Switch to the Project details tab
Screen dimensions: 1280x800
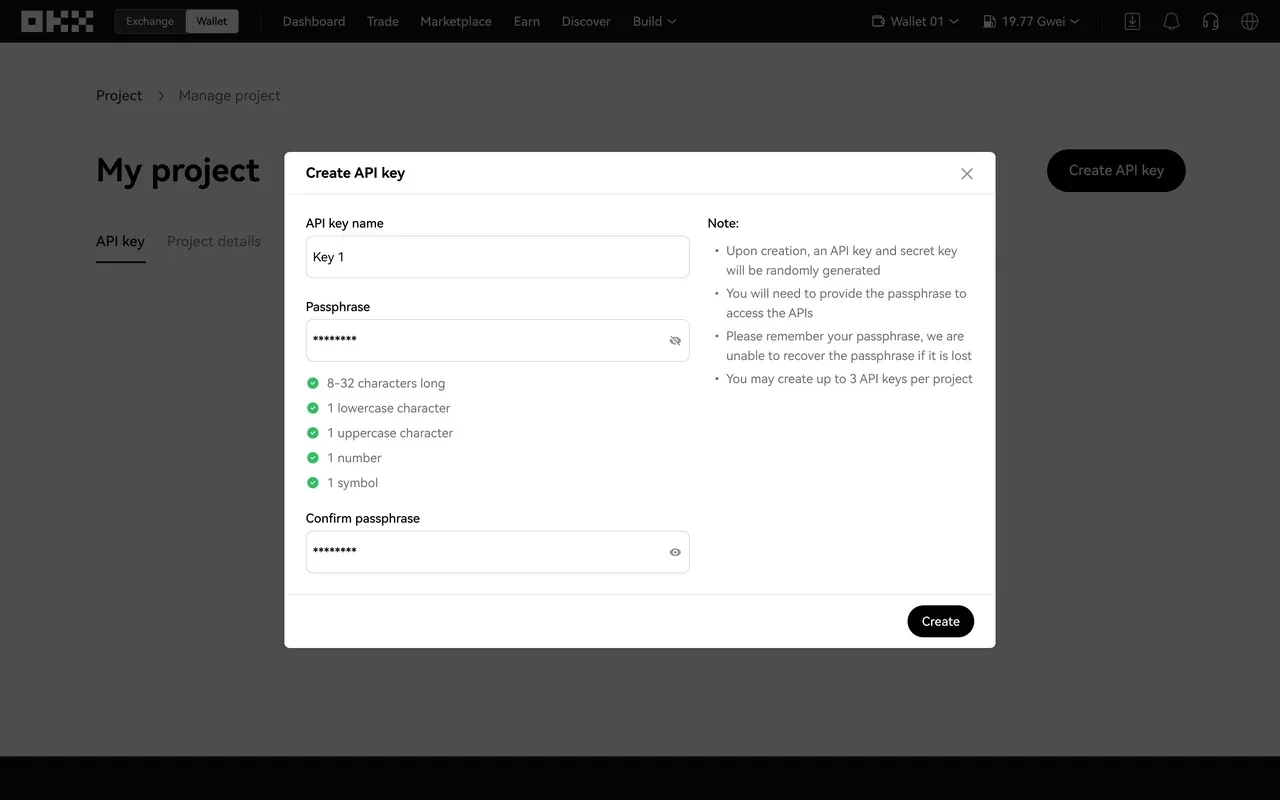point(214,241)
